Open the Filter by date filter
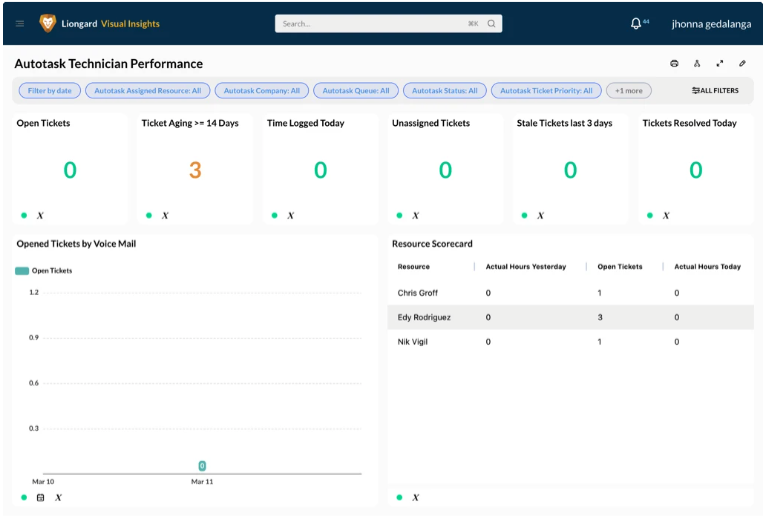 [x=49, y=90]
